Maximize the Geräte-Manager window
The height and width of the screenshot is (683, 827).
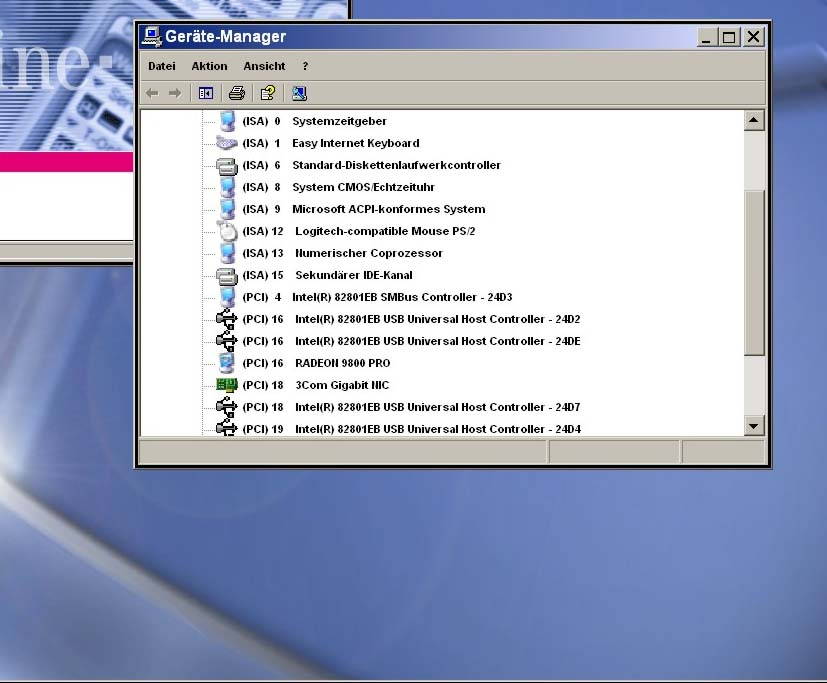pos(729,37)
